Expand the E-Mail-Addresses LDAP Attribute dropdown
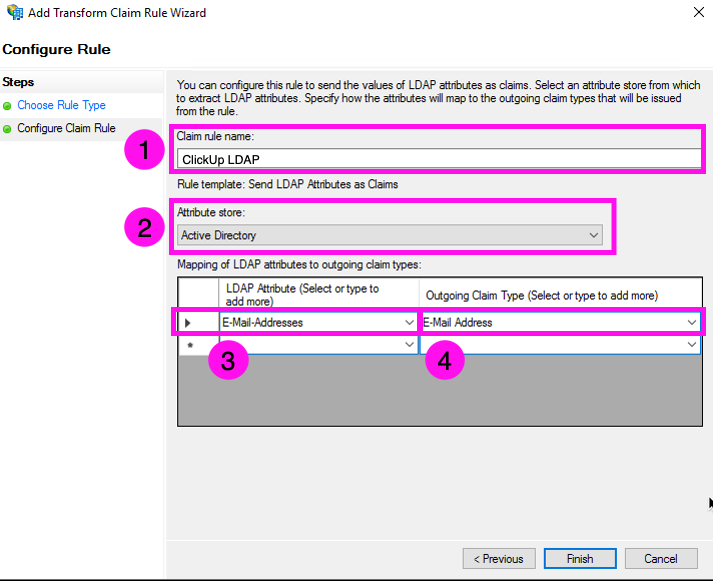Viewport: 713px width, 581px height. coord(408,323)
